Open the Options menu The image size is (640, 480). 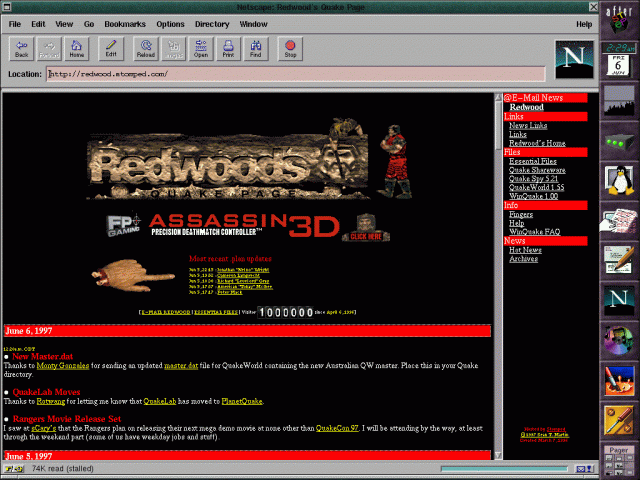click(170, 22)
